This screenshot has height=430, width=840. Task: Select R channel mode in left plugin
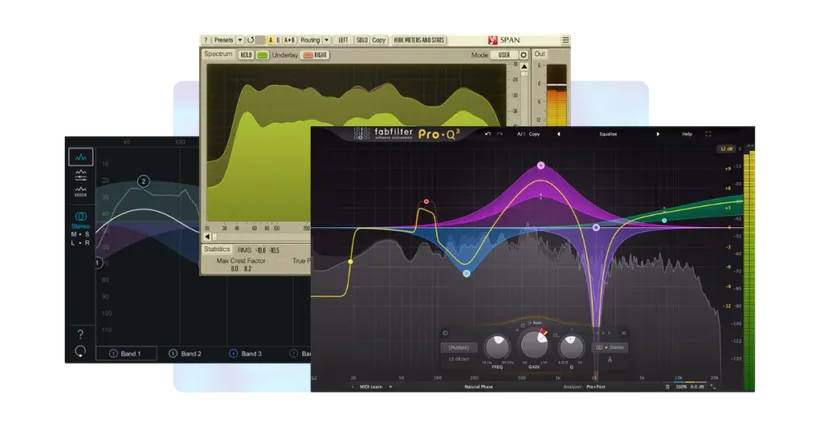pyautogui.click(x=87, y=243)
